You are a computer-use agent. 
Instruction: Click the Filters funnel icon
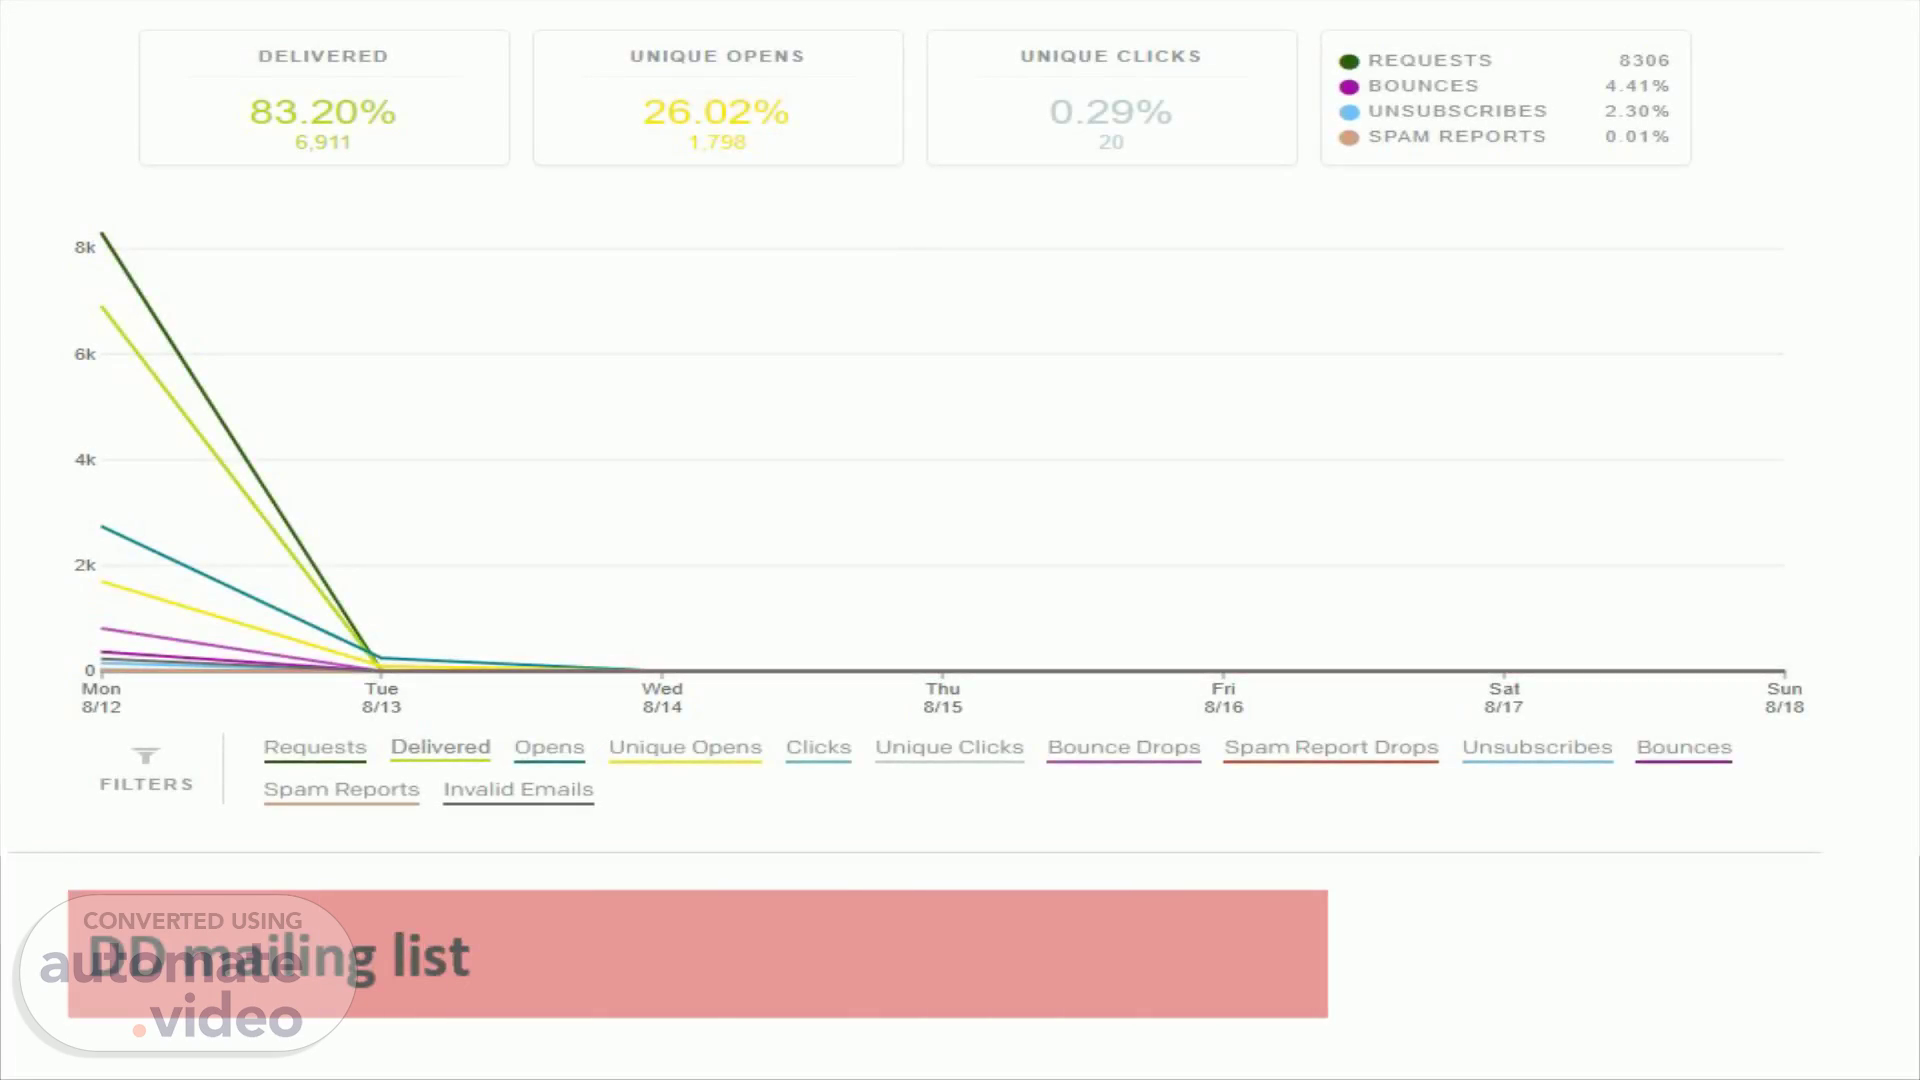click(x=146, y=757)
